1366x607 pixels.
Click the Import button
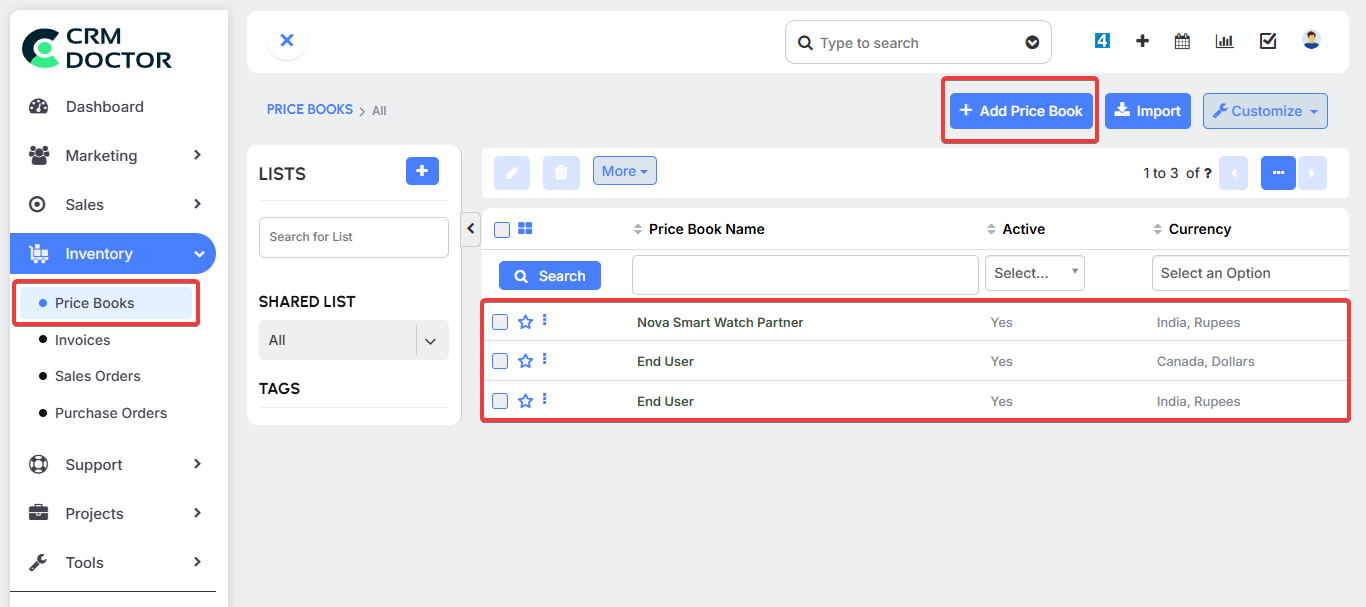coord(1147,111)
